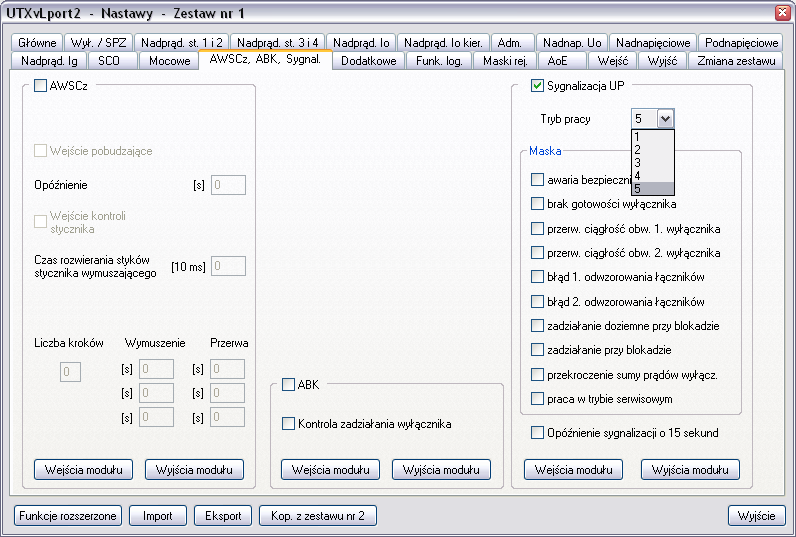Image resolution: width=796 pixels, height=537 pixels.
Task: Choose option 3 in Tryb pracy list
Action: [653, 162]
